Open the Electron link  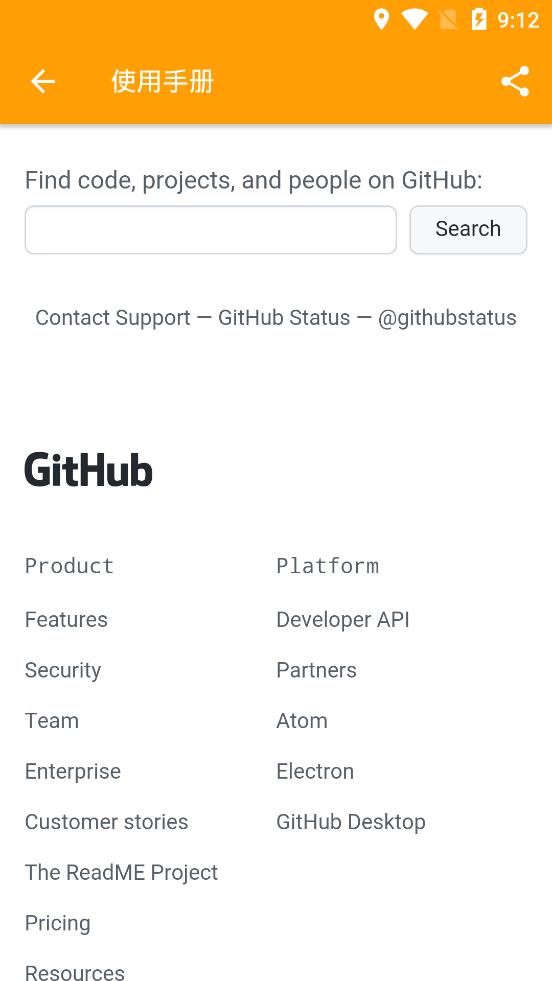[315, 771]
